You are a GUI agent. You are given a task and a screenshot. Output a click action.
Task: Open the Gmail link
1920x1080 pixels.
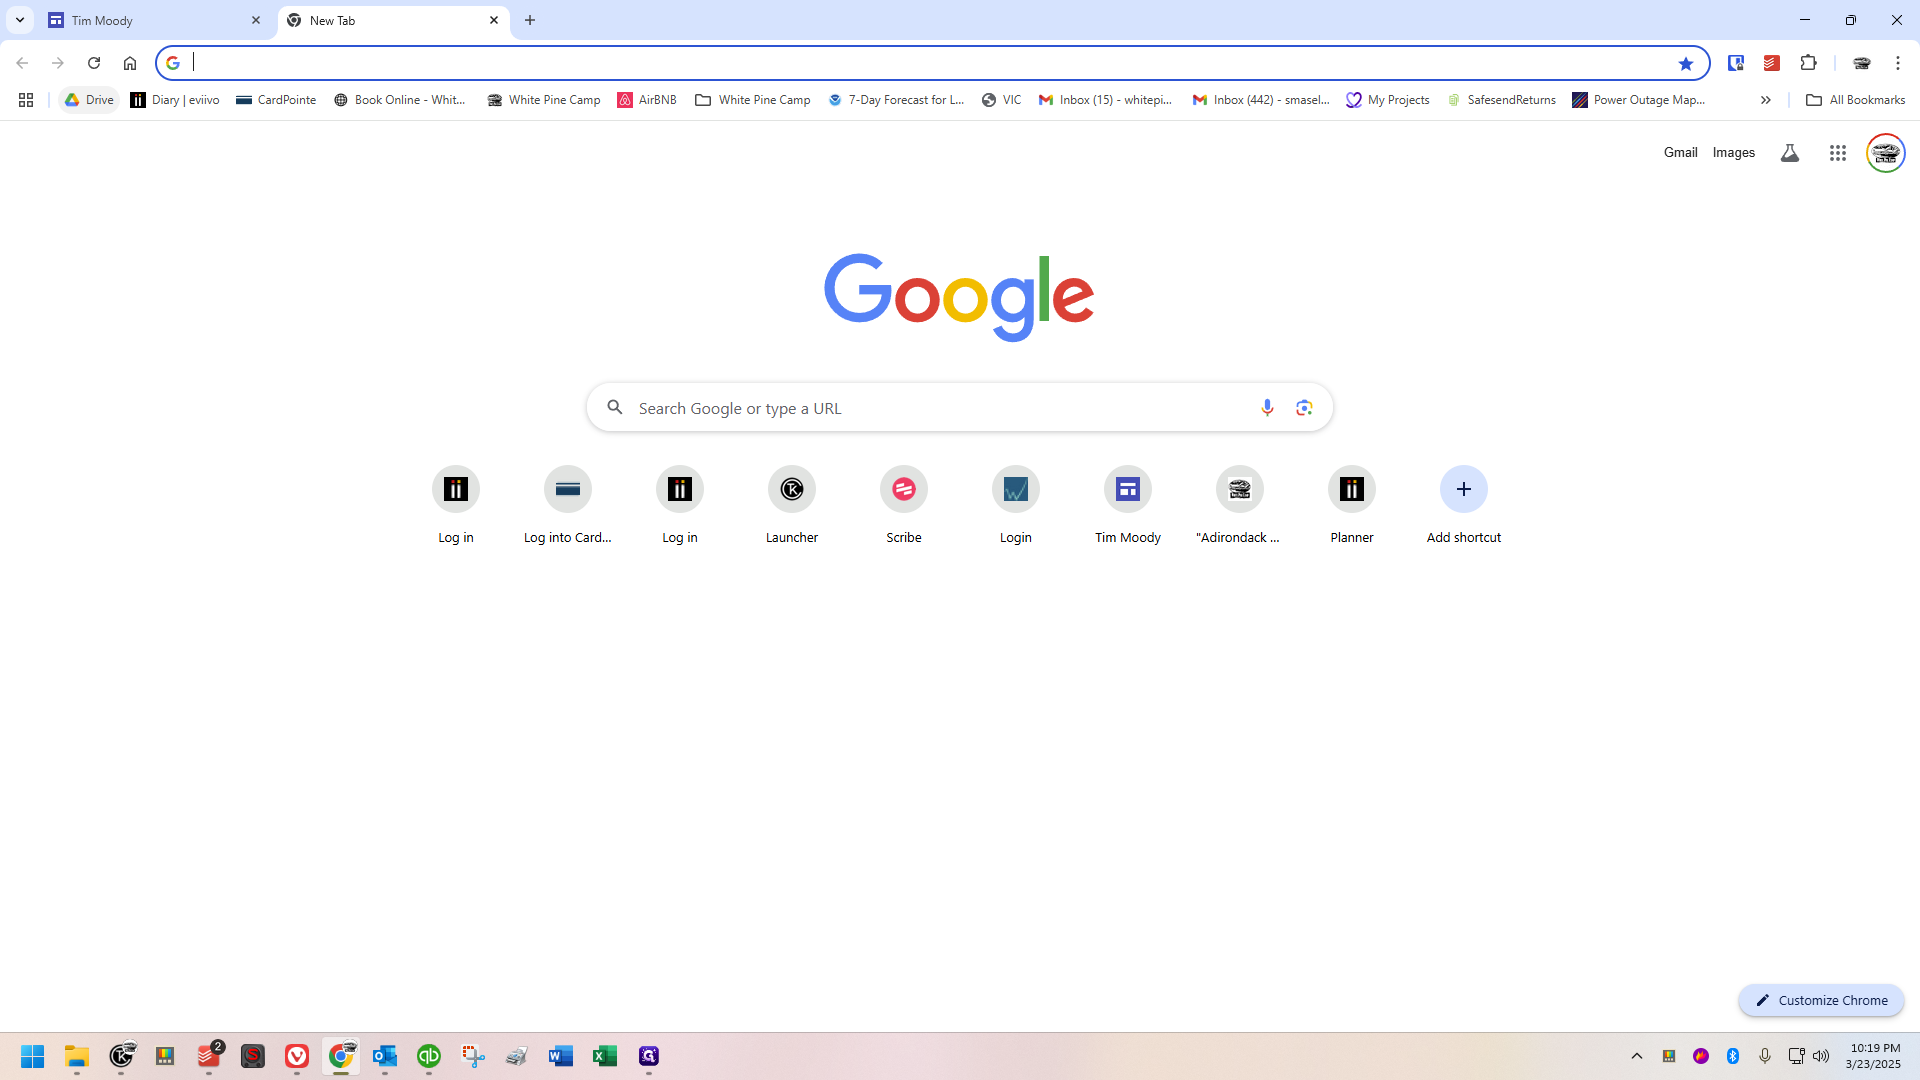(1681, 153)
